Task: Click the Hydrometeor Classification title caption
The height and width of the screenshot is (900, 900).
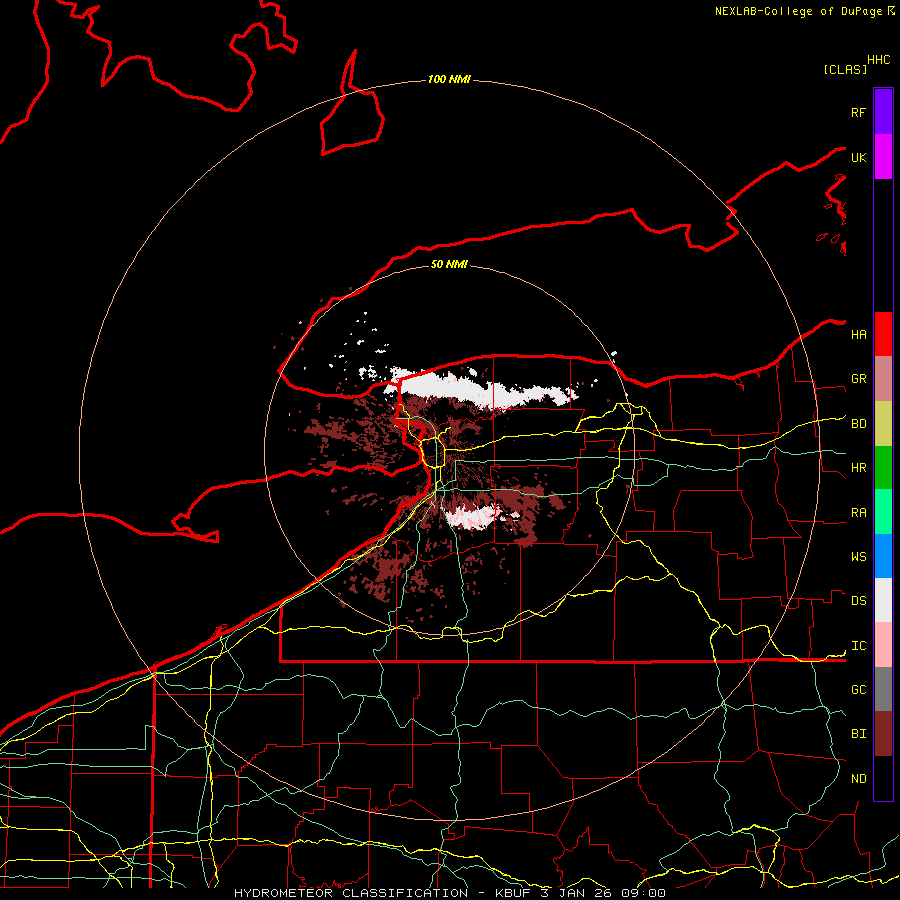Action: tap(449, 893)
